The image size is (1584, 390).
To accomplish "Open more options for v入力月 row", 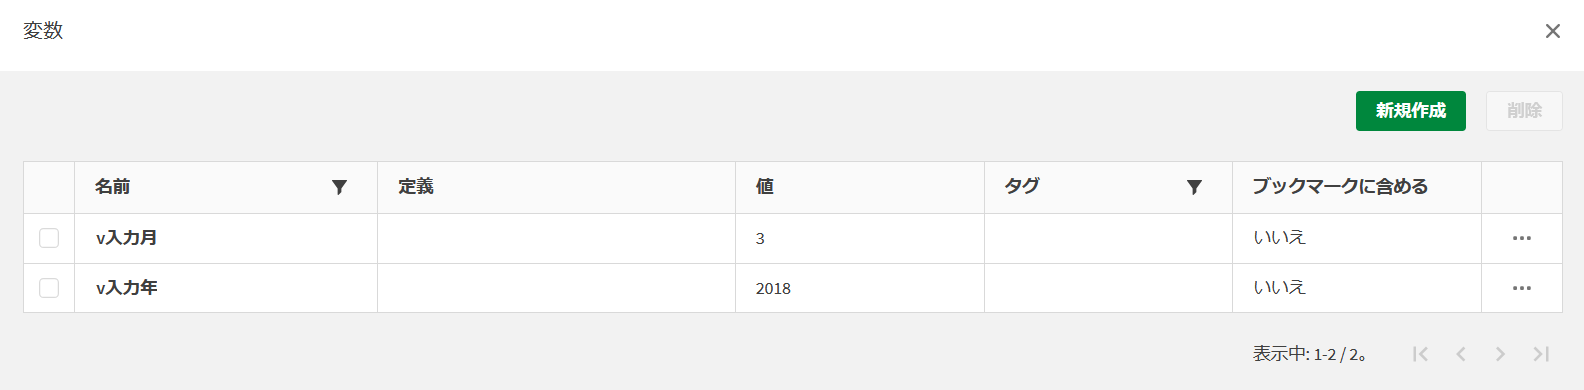I will 1522,238.
